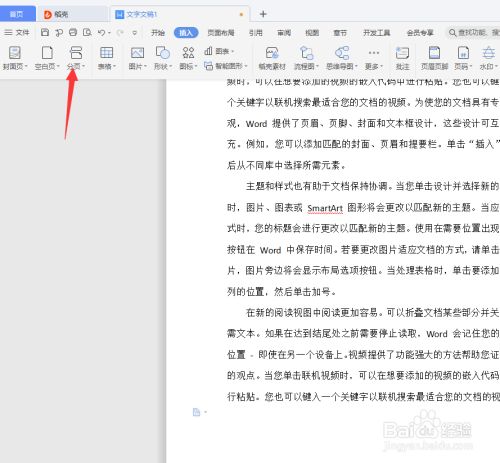The width and height of the screenshot is (500, 463).
Task: Click the 图片 picture icon
Action: pyautogui.click(x=137, y=53)
